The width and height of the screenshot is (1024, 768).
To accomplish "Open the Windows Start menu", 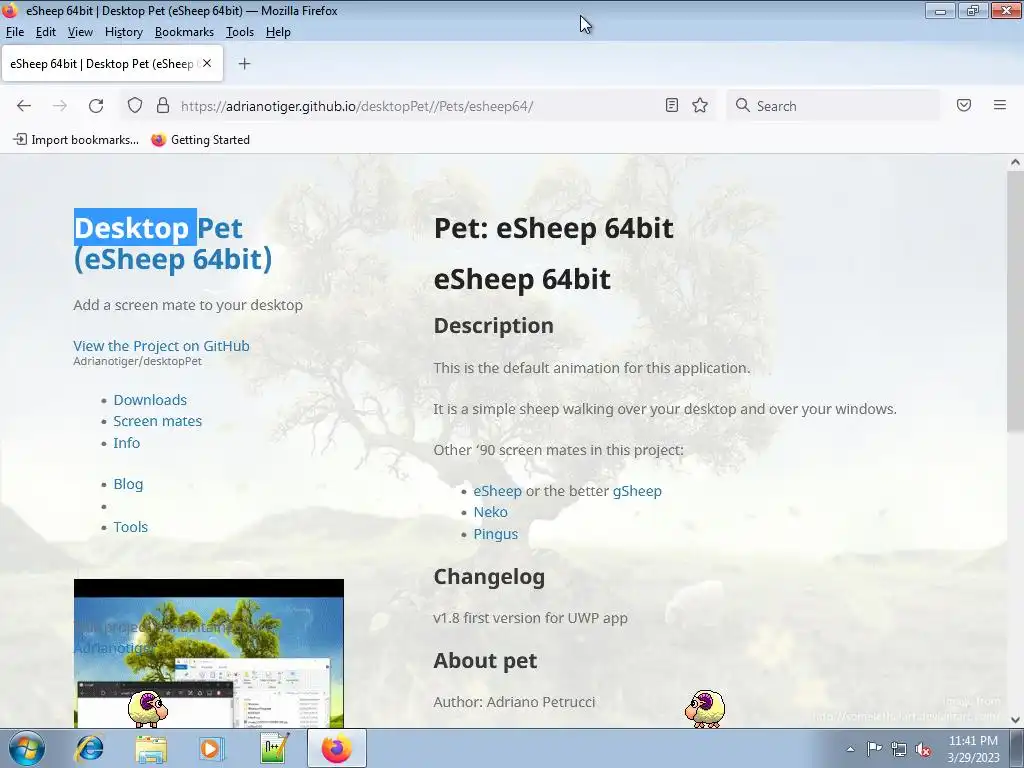I will [25, 748].
